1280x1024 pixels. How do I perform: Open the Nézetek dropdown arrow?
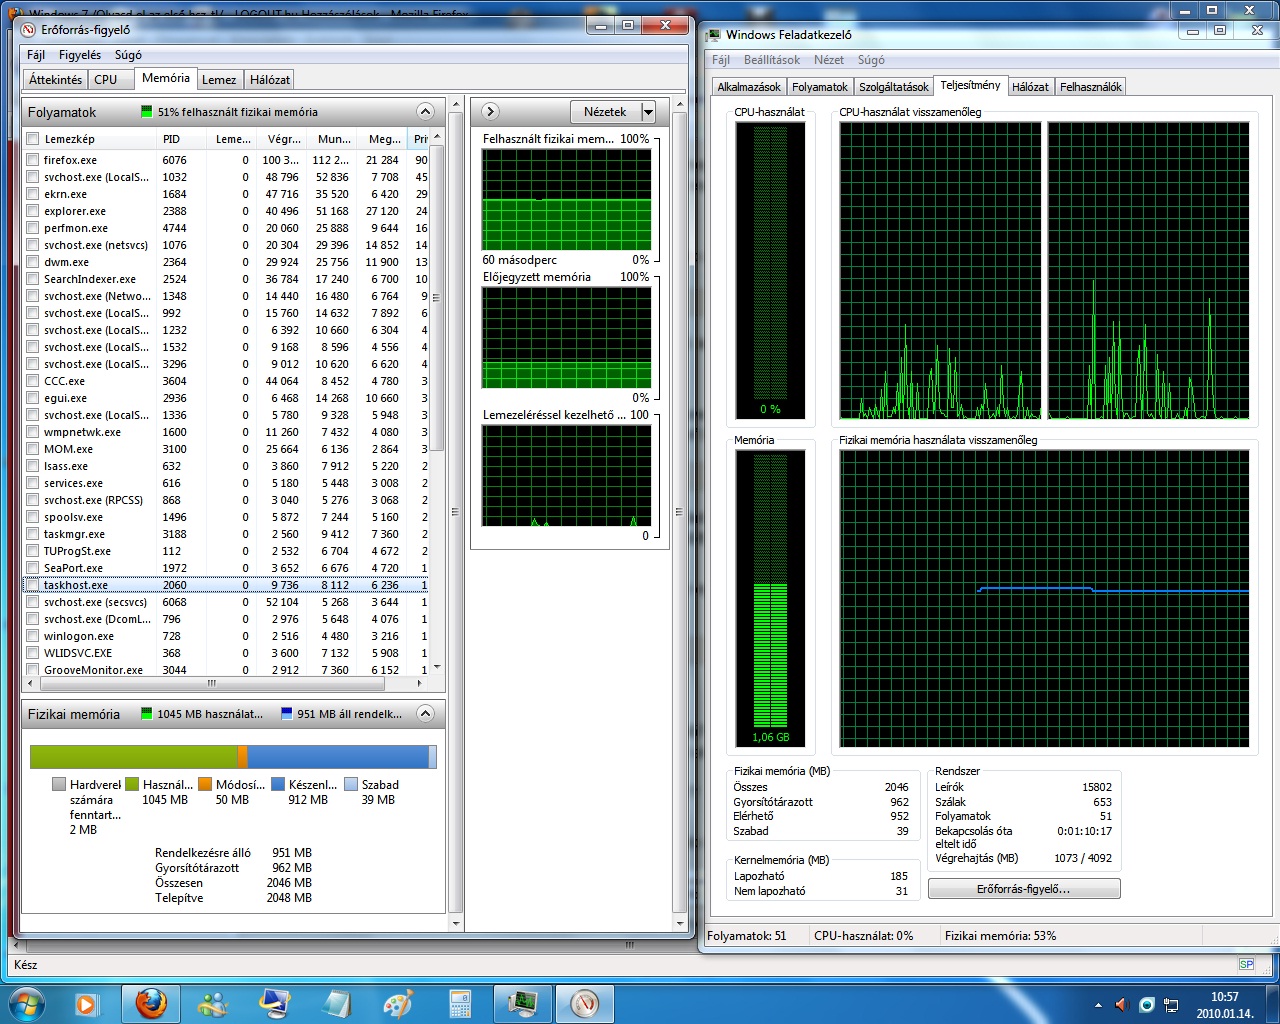tap(648, 112)
